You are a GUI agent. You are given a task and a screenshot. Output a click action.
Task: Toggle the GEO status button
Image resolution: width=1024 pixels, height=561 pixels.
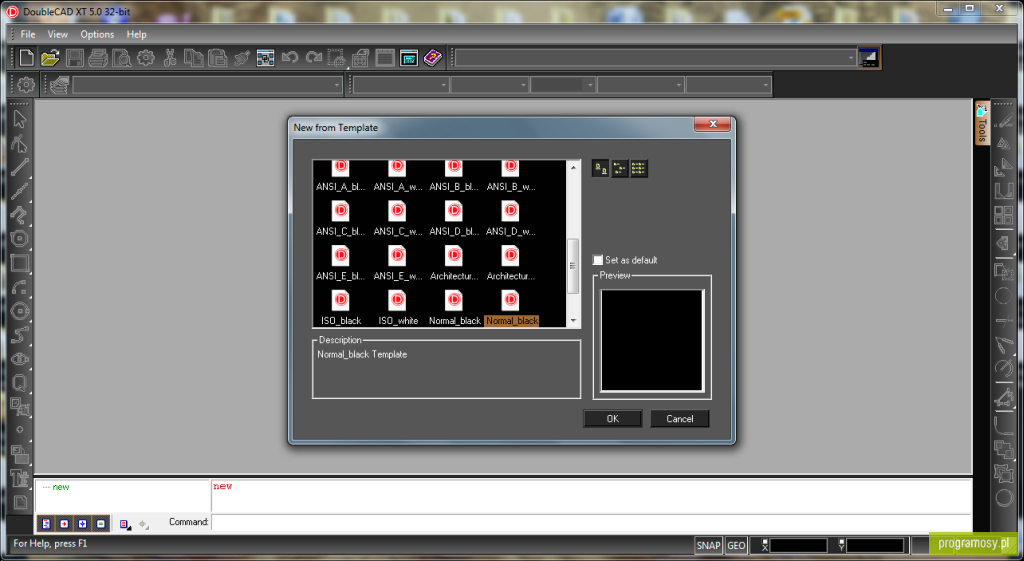[x=736, y=545]
